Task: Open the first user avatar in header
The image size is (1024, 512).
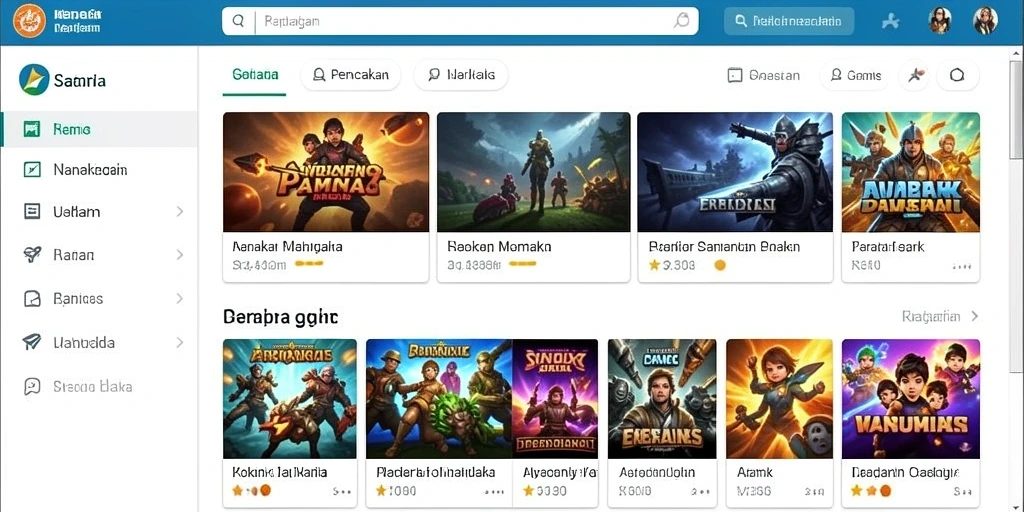Action: 940,21
